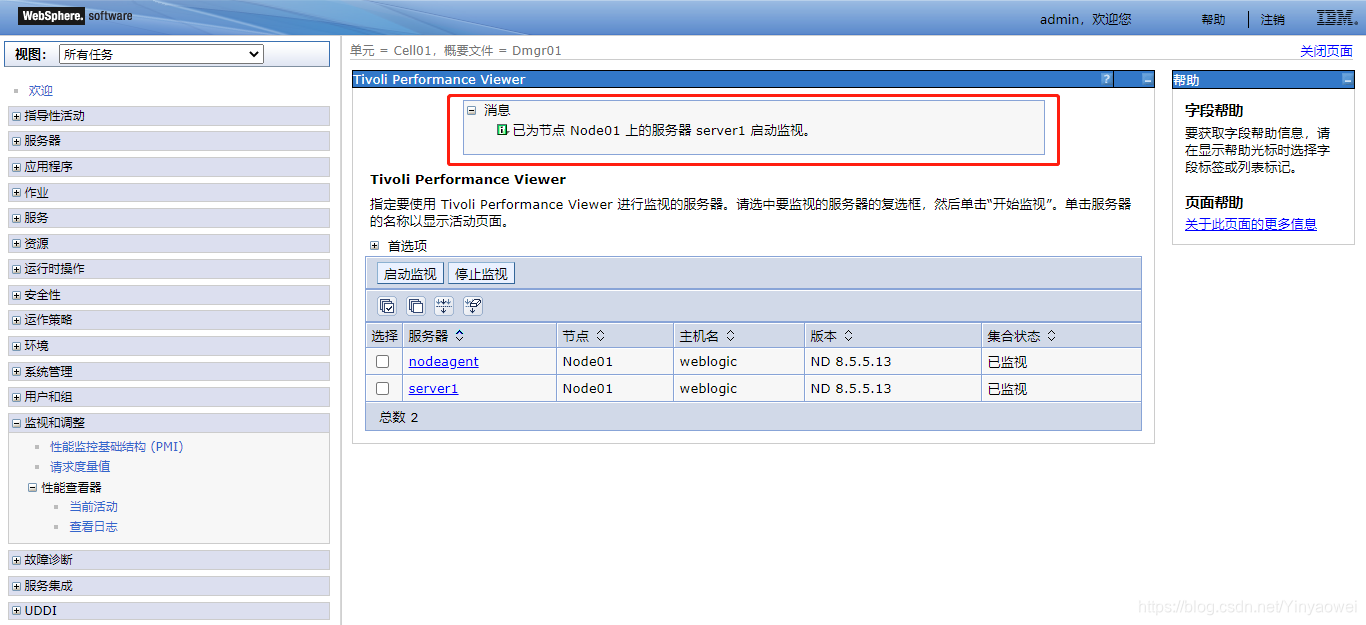This screenshot has height=625, width=1366.
Task: Open the server1 server link
Action: tap(433, 388)
